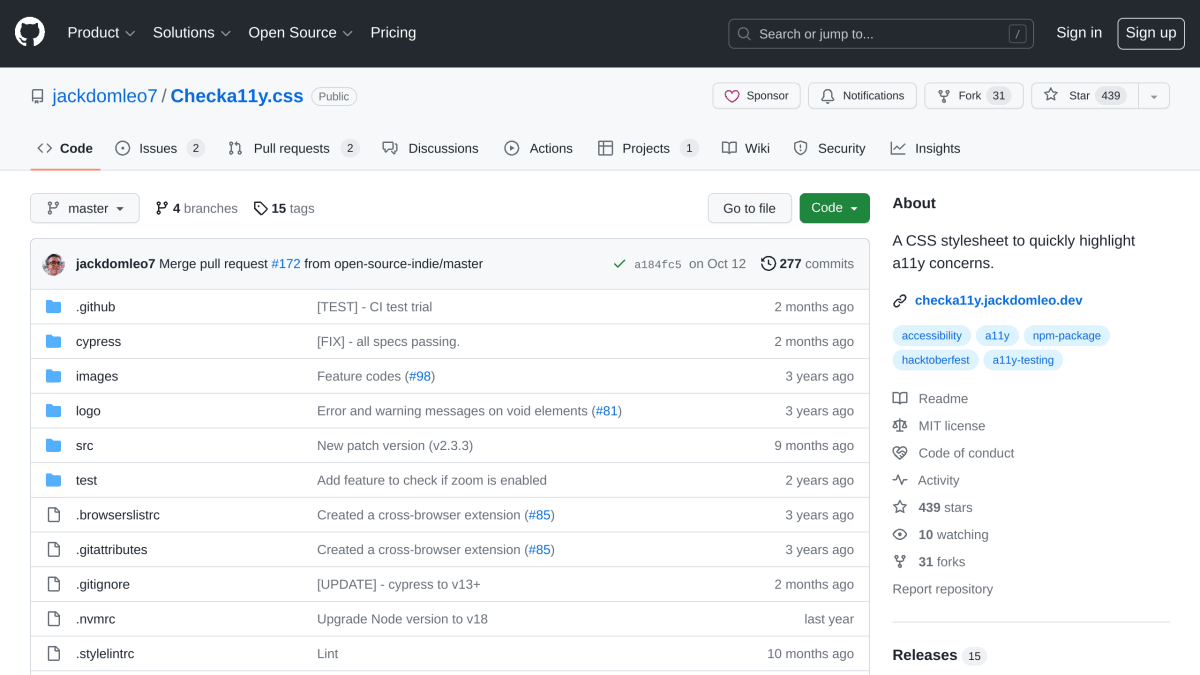Open the Product dropdown menu
Screen dimensions: 1200x675
tap(101, 33)
